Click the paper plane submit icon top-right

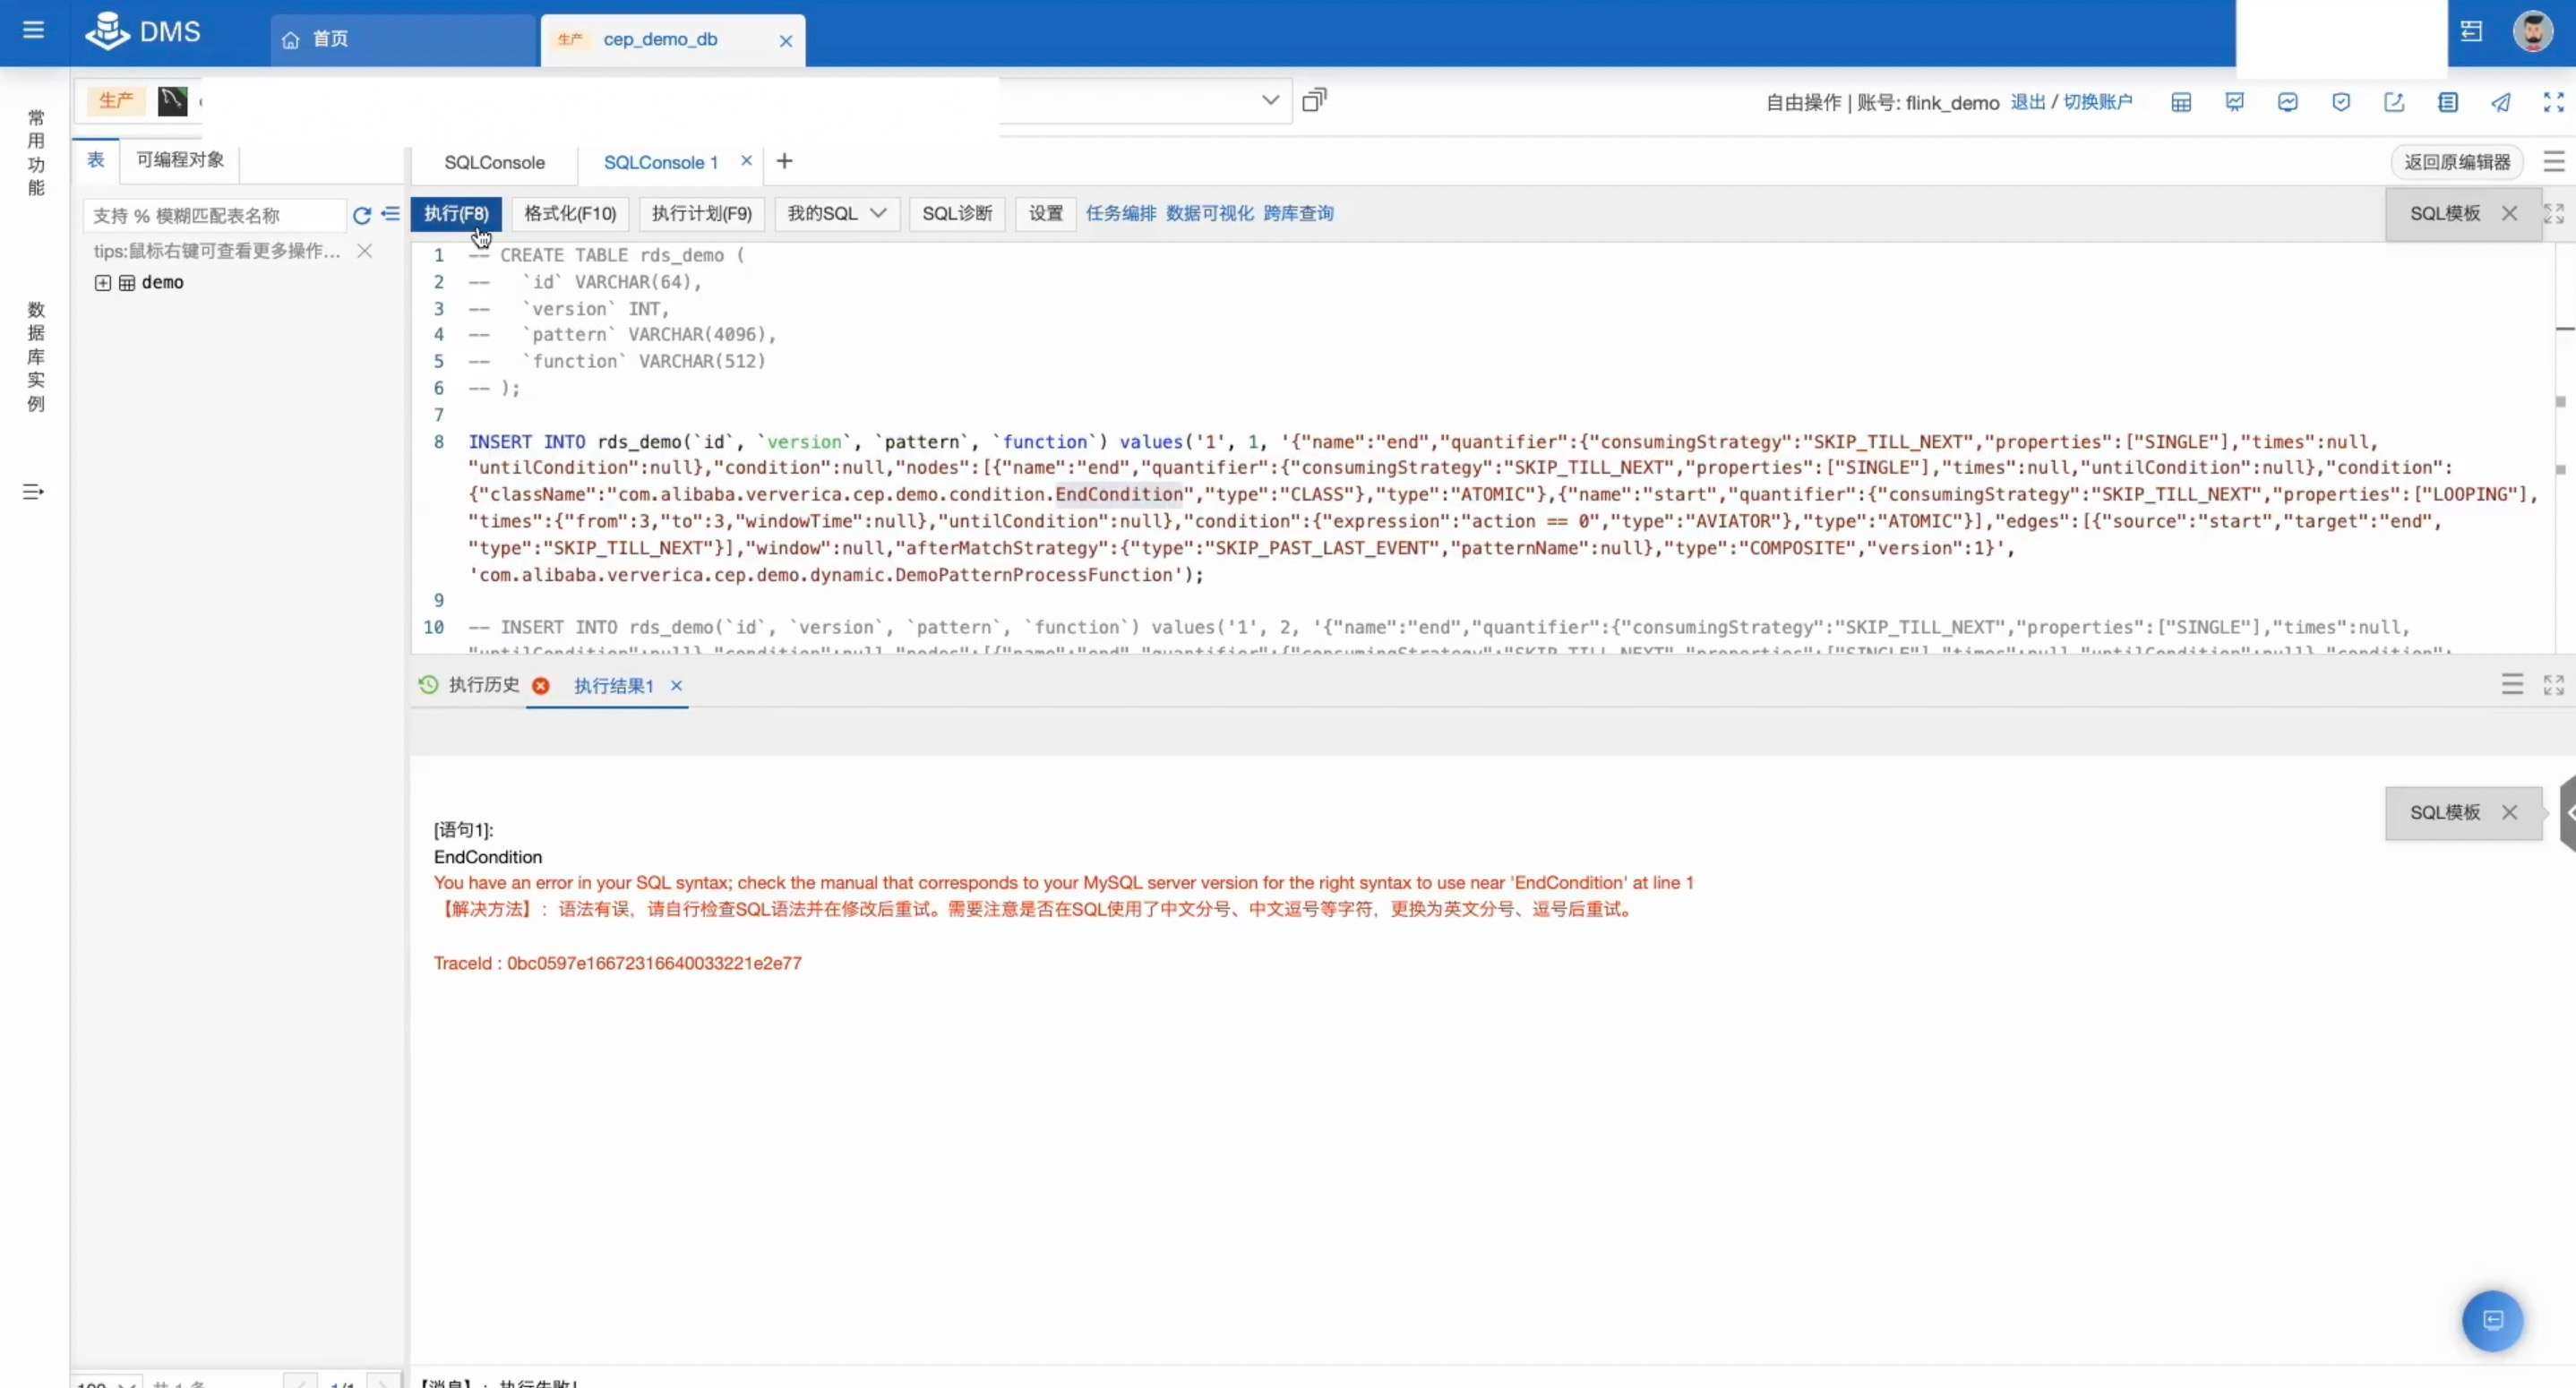(x=2501, y=102)
